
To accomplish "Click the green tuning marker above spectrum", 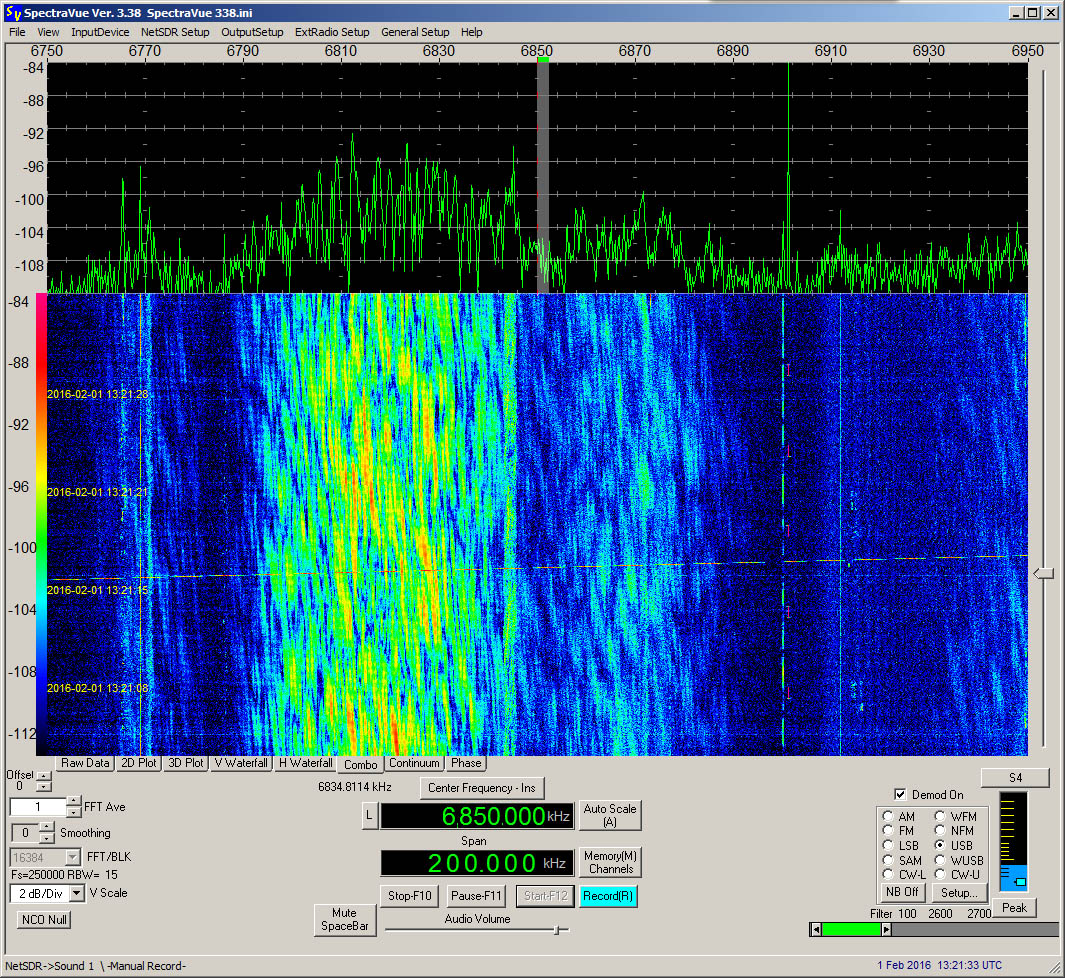I will pos(543,60).
